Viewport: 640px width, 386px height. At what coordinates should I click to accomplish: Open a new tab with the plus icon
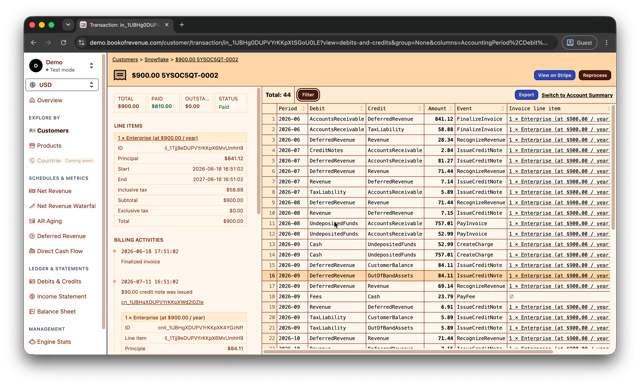182,25
